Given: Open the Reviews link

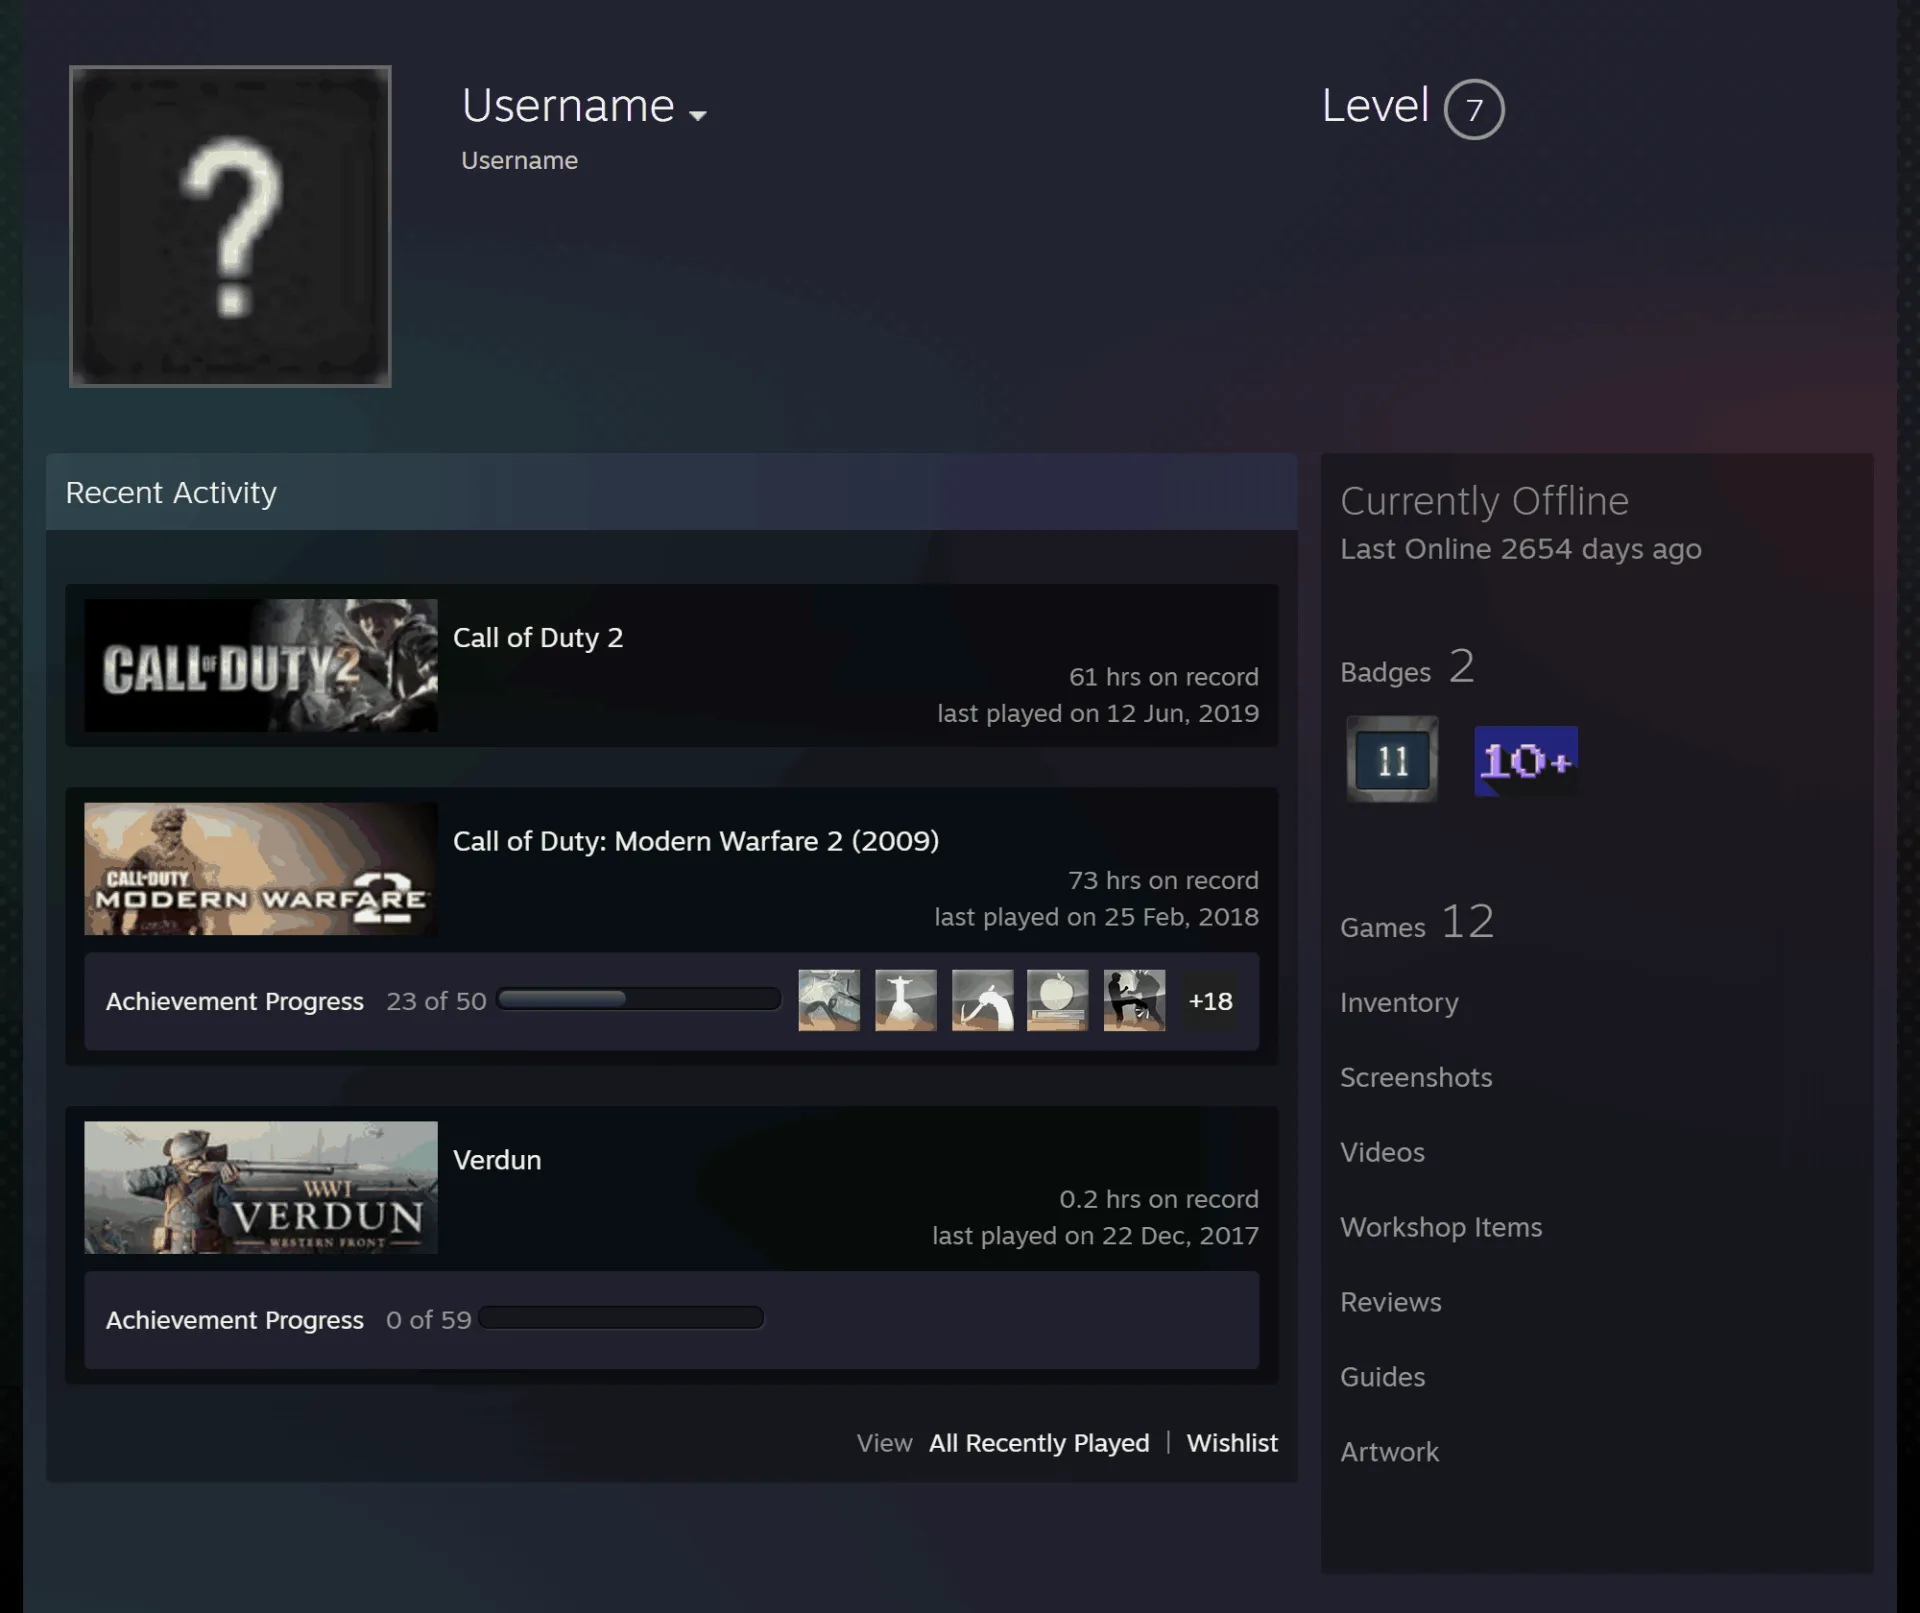Looking at the screenshot, I should [x=1391, y=1302].
